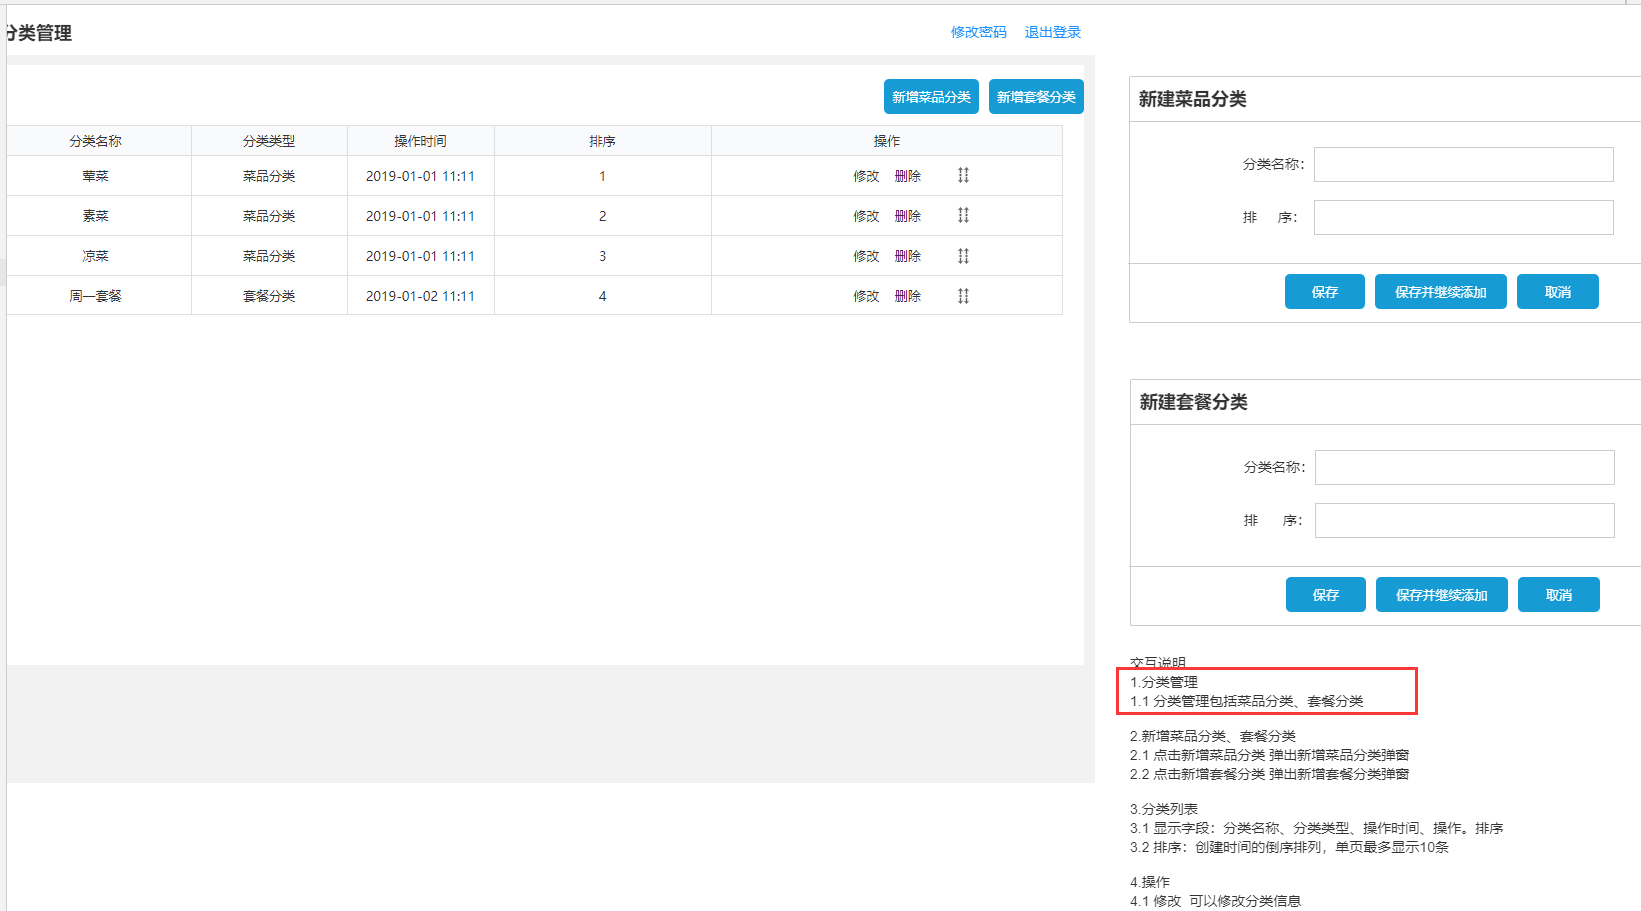Screen dimensions: 1641x911
Task: Click the 退出登录 link
Action: coord(1052,32)
